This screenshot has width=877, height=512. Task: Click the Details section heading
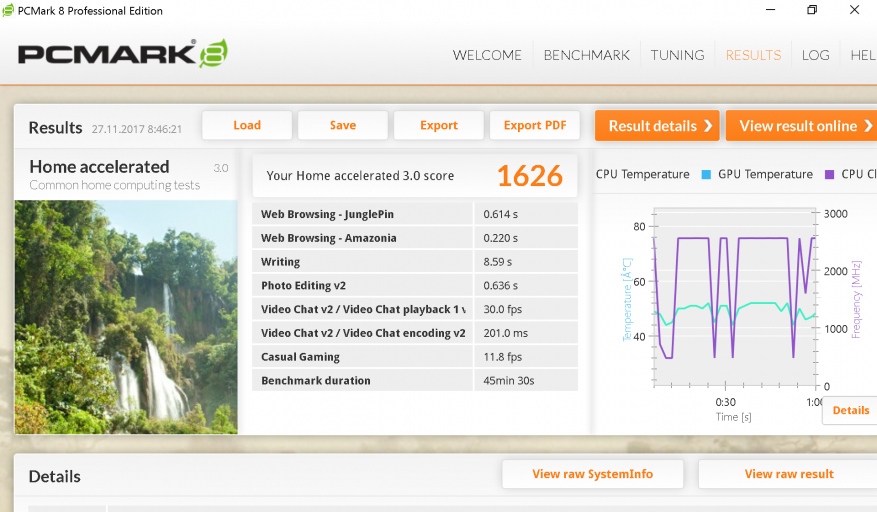tap(54, 477)
